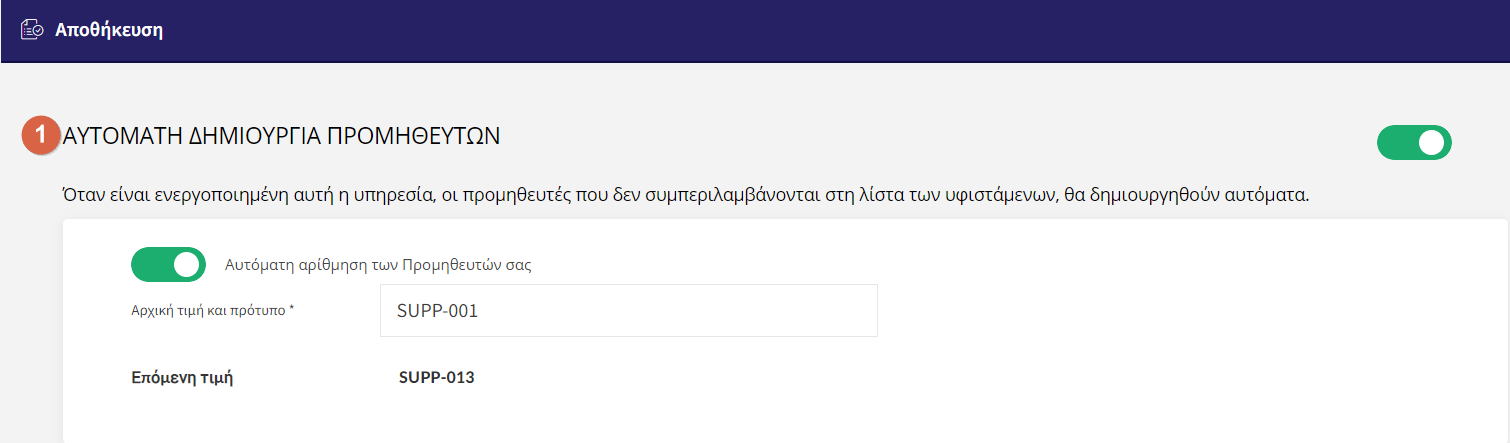The width and height of the screenshot is (1510, 443).
Task: Click the service description sentence under heading
Action: 685,195
